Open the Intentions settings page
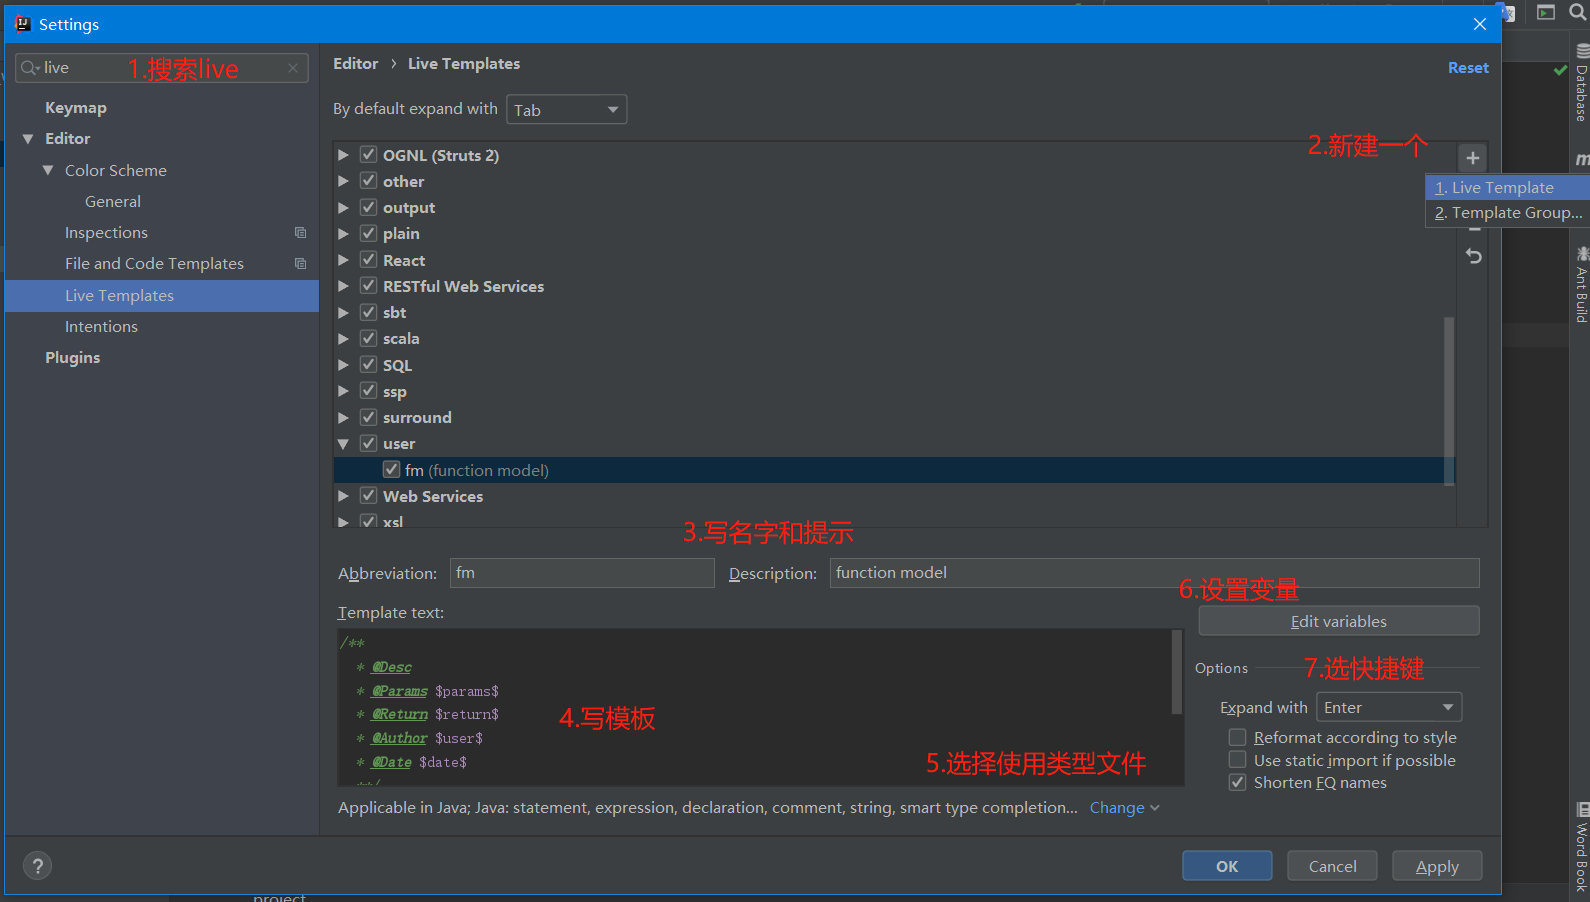The image size is (1590, 902). click(101, 326)
